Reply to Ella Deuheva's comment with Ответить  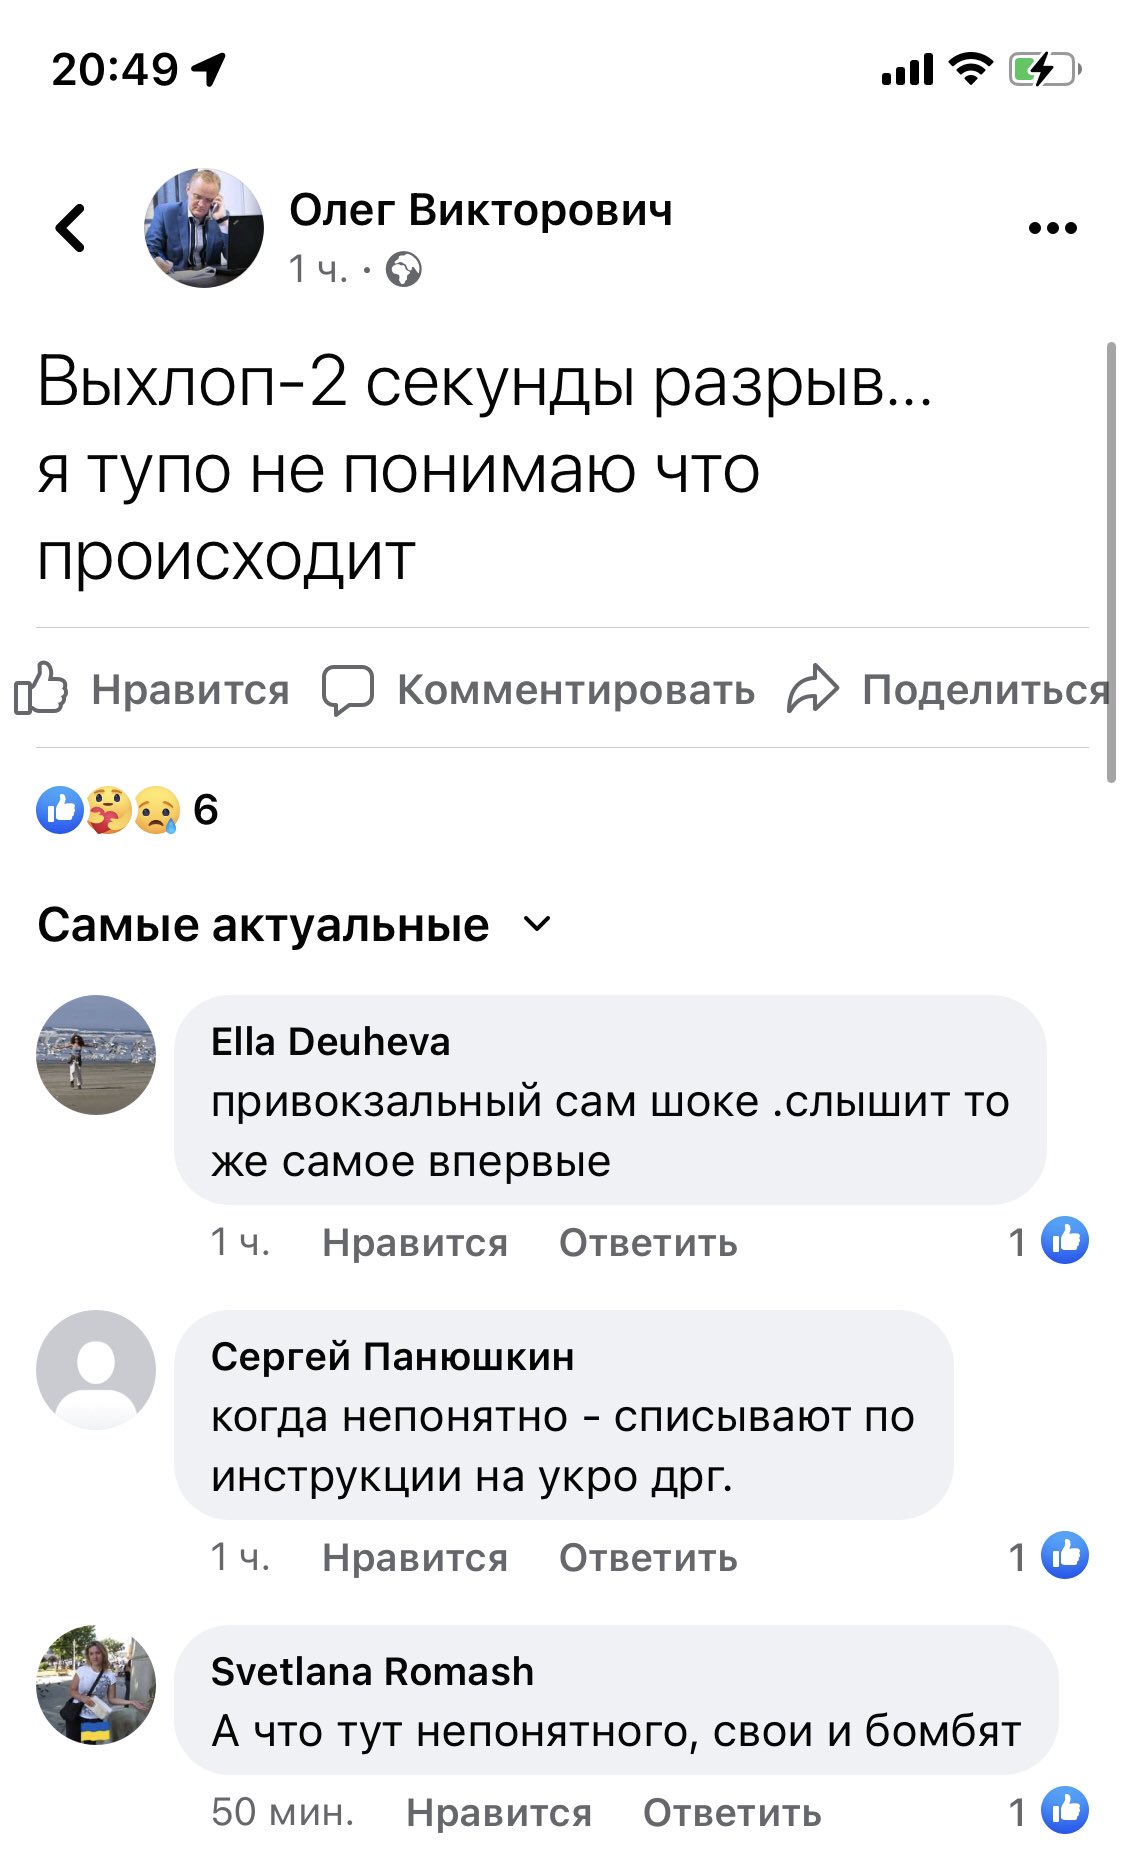tap(648, 1243)
